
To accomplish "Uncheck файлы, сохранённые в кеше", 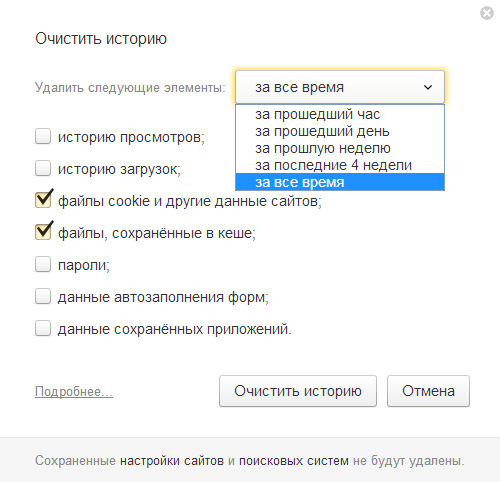I will tap(44, 231).
